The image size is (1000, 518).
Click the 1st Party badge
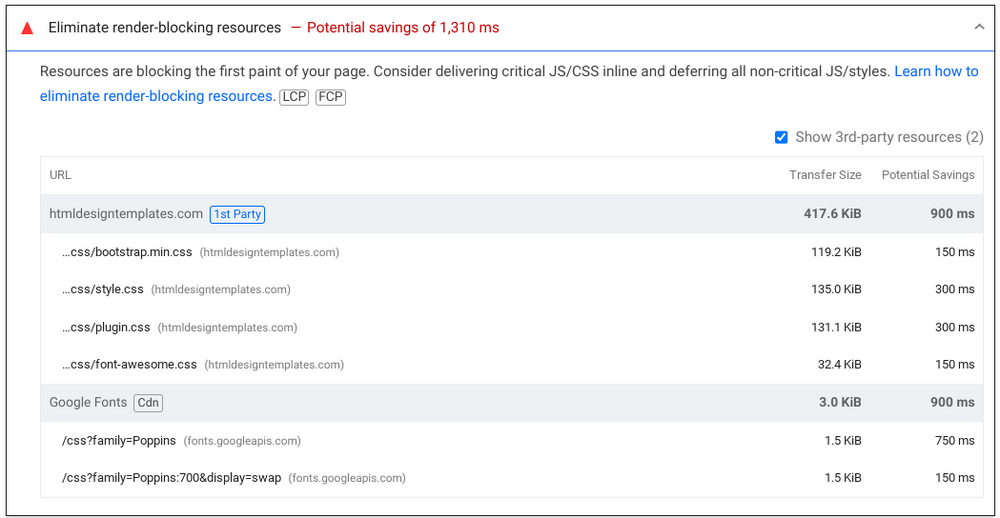(x=237, y=214)
